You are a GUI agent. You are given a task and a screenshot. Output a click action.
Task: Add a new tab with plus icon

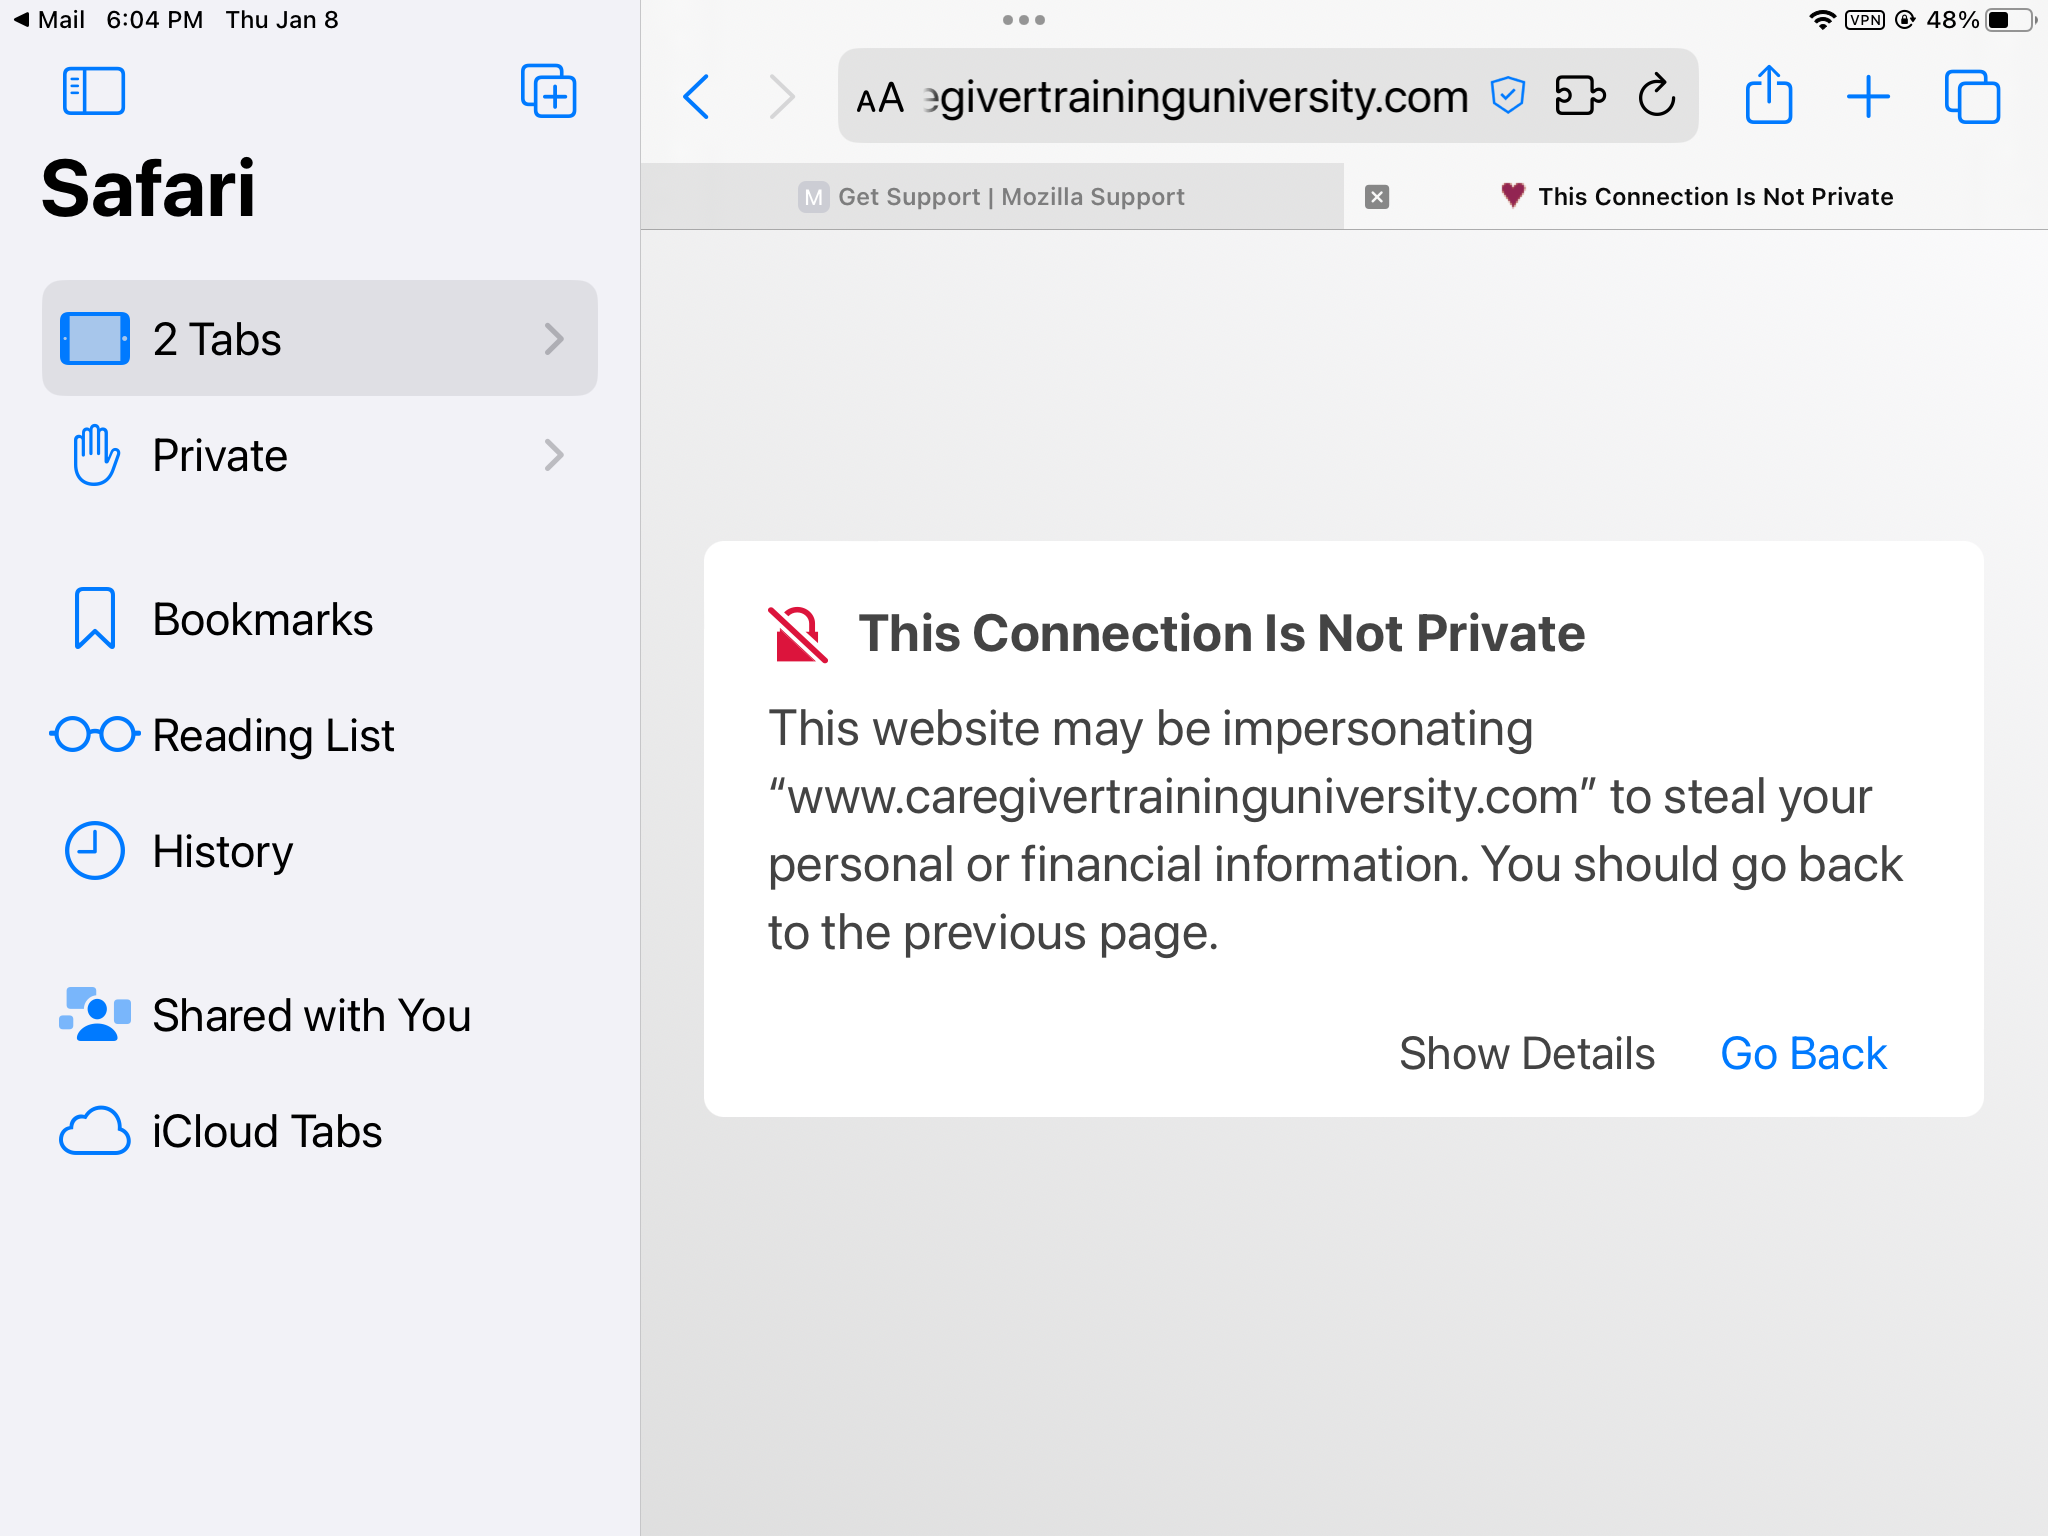click(1867, 97)
